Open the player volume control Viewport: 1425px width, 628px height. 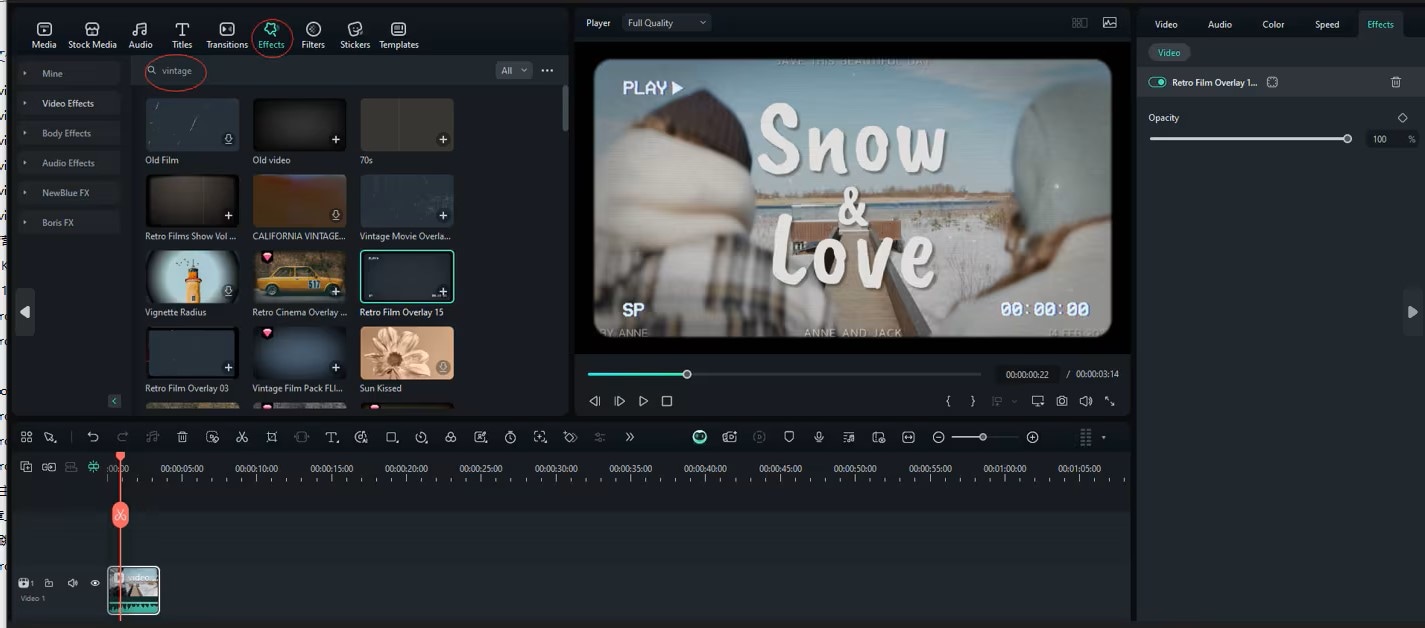[x=1086, y=401]
